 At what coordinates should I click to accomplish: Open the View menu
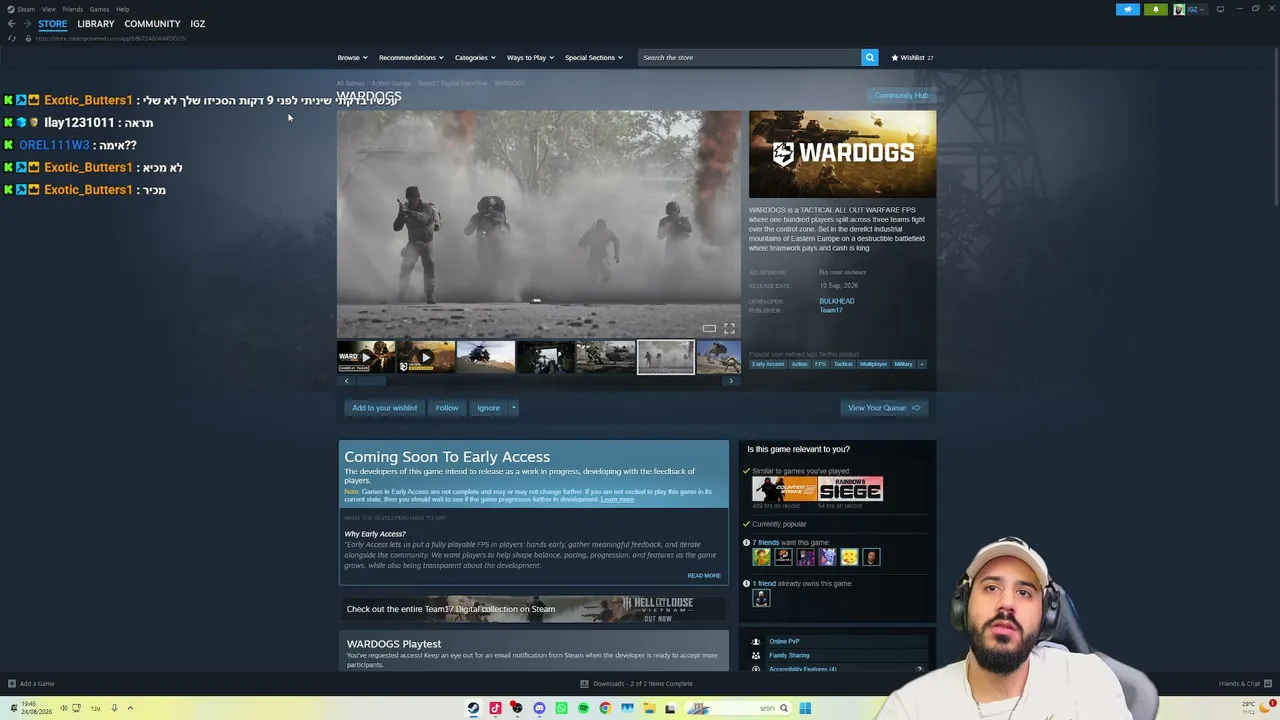49,9
